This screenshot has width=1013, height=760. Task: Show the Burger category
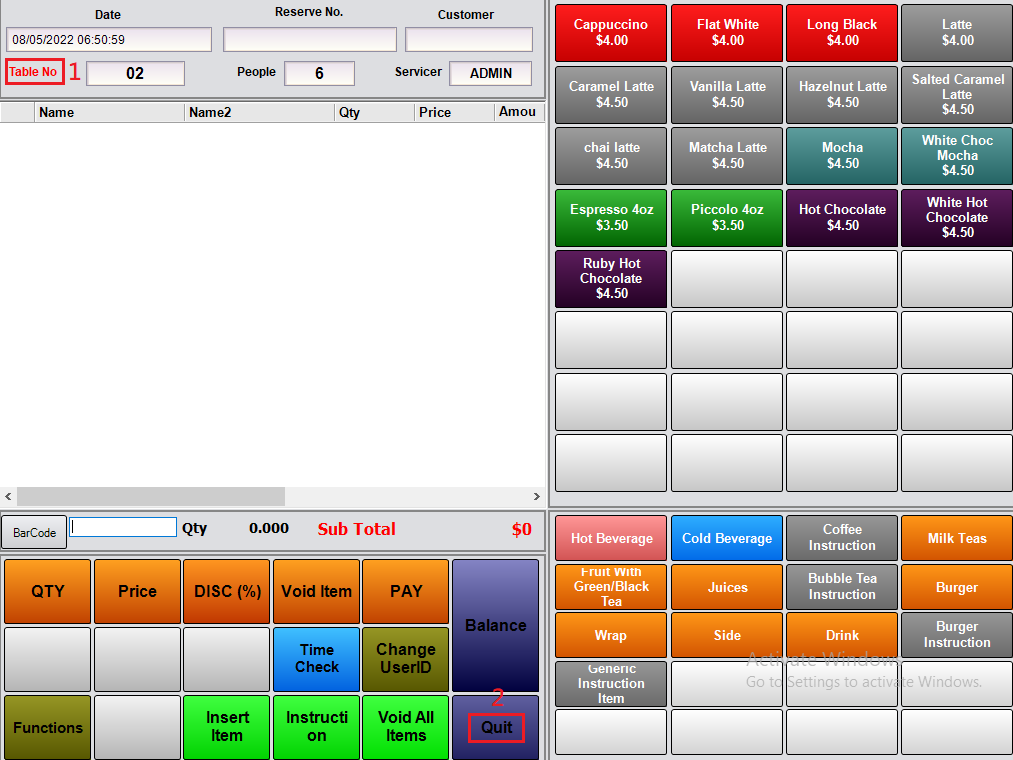point(957,587)
